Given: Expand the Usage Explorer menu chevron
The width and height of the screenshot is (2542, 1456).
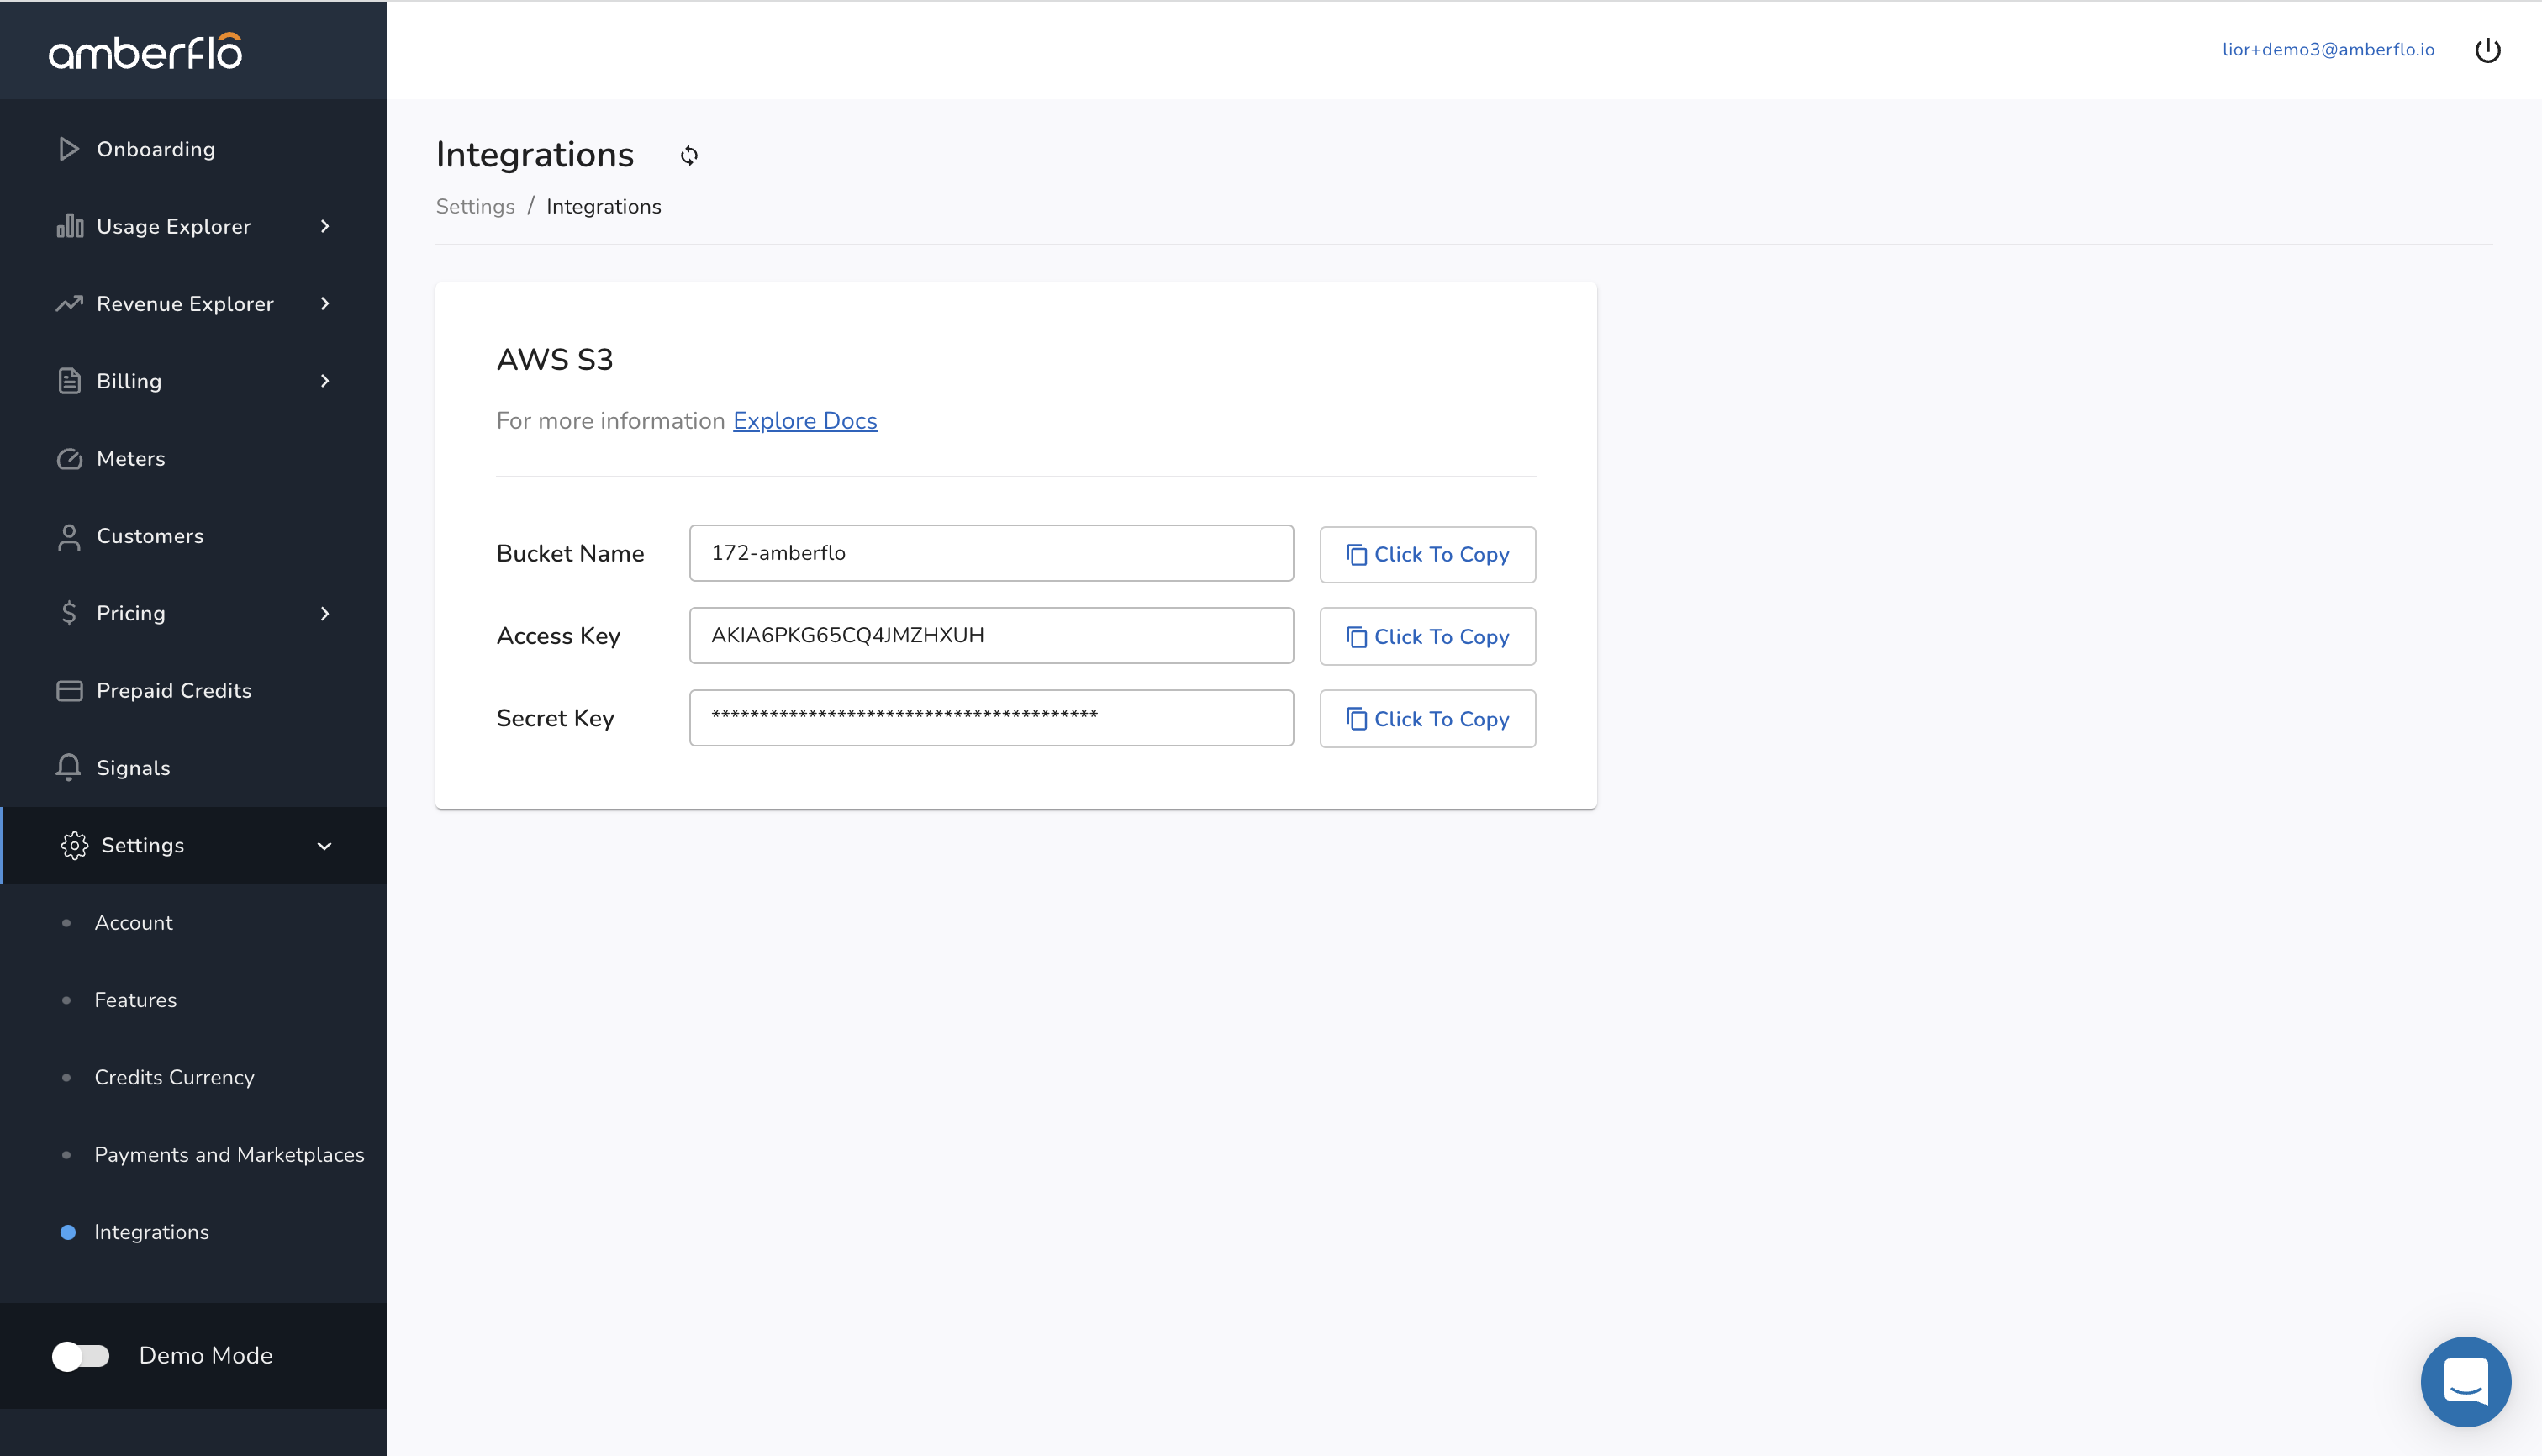Looking at the screenshot, I should tap(325, 227).
